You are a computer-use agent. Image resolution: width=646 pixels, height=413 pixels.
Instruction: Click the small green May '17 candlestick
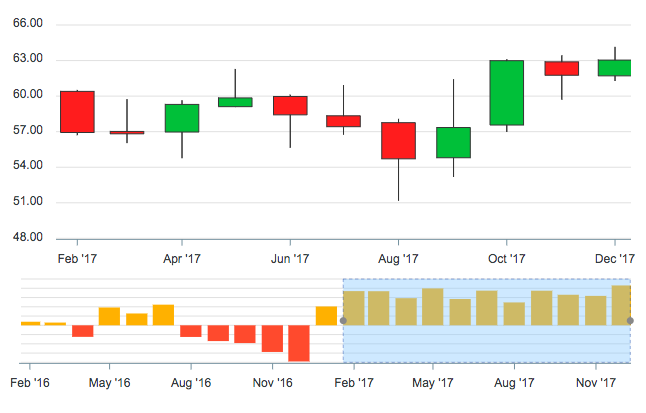pos(235,102)
